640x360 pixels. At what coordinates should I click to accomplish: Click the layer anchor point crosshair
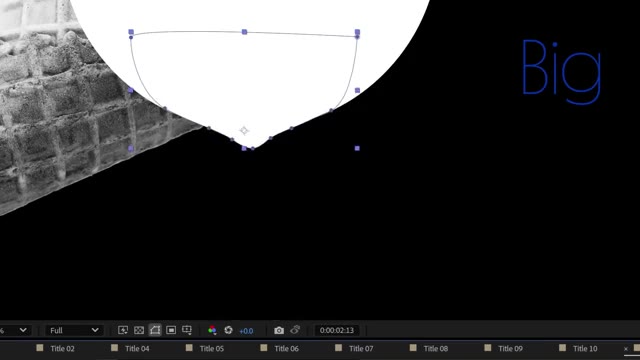[x=244, y=131]
